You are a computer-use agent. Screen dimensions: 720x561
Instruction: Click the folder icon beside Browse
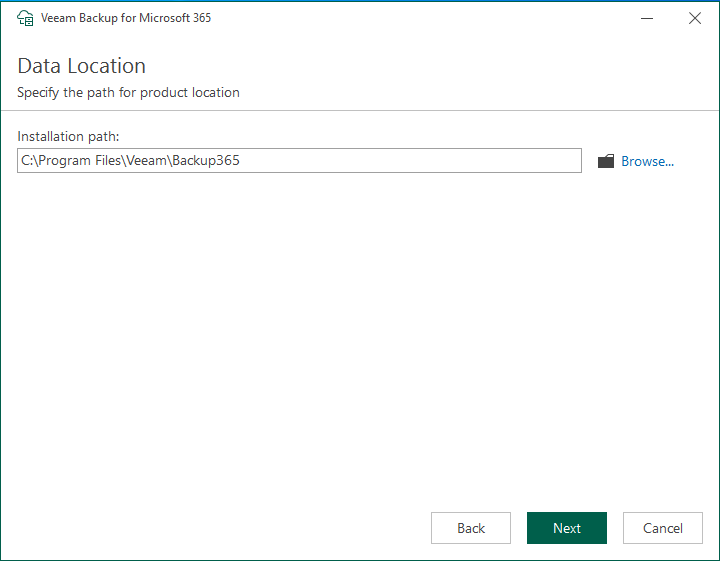(605, 161)
